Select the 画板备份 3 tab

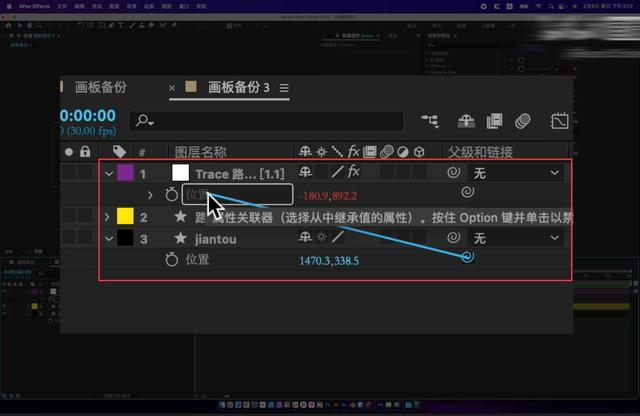(238, 87)
